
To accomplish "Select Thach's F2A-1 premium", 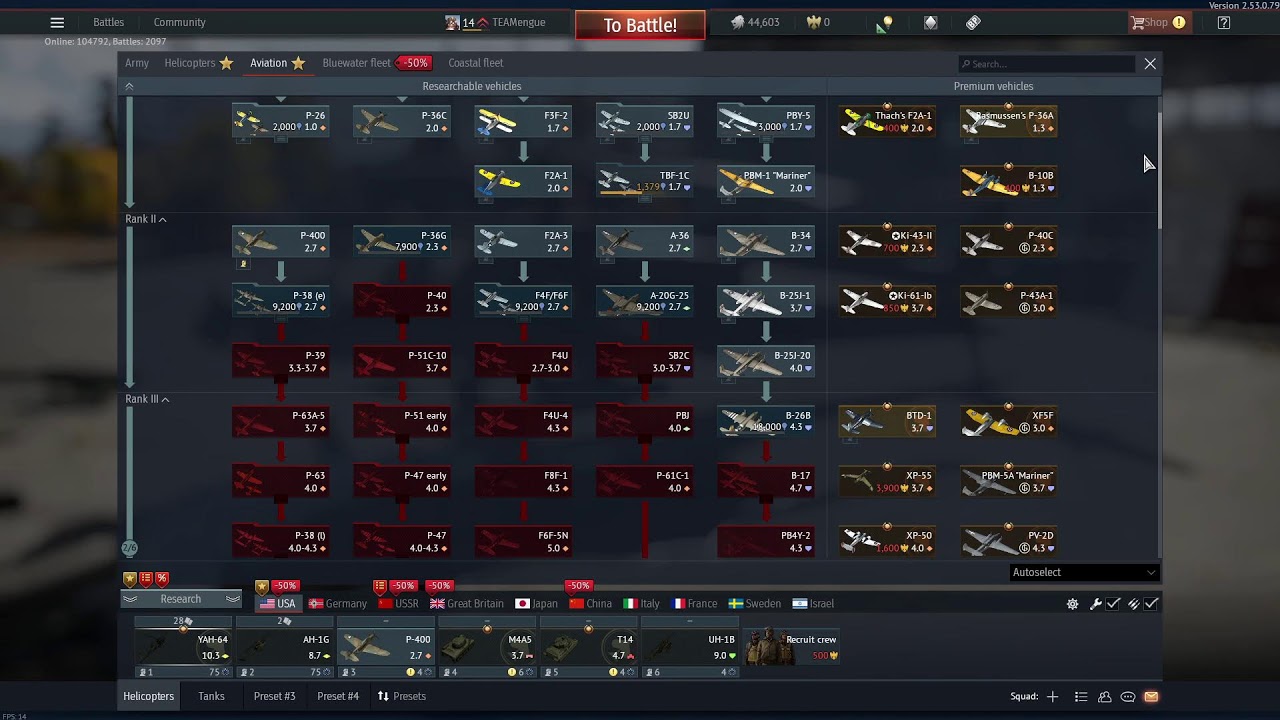I will pos(887,121).
